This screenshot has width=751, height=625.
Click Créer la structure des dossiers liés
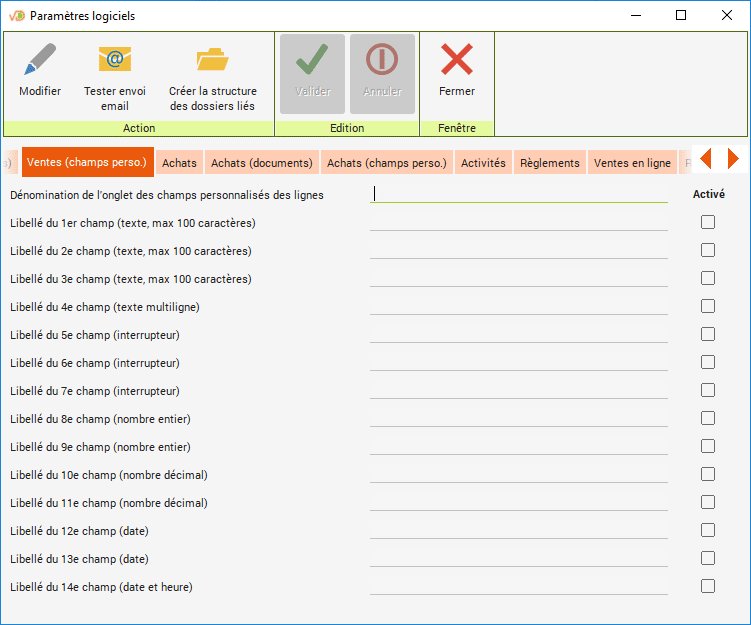(212, 61)
